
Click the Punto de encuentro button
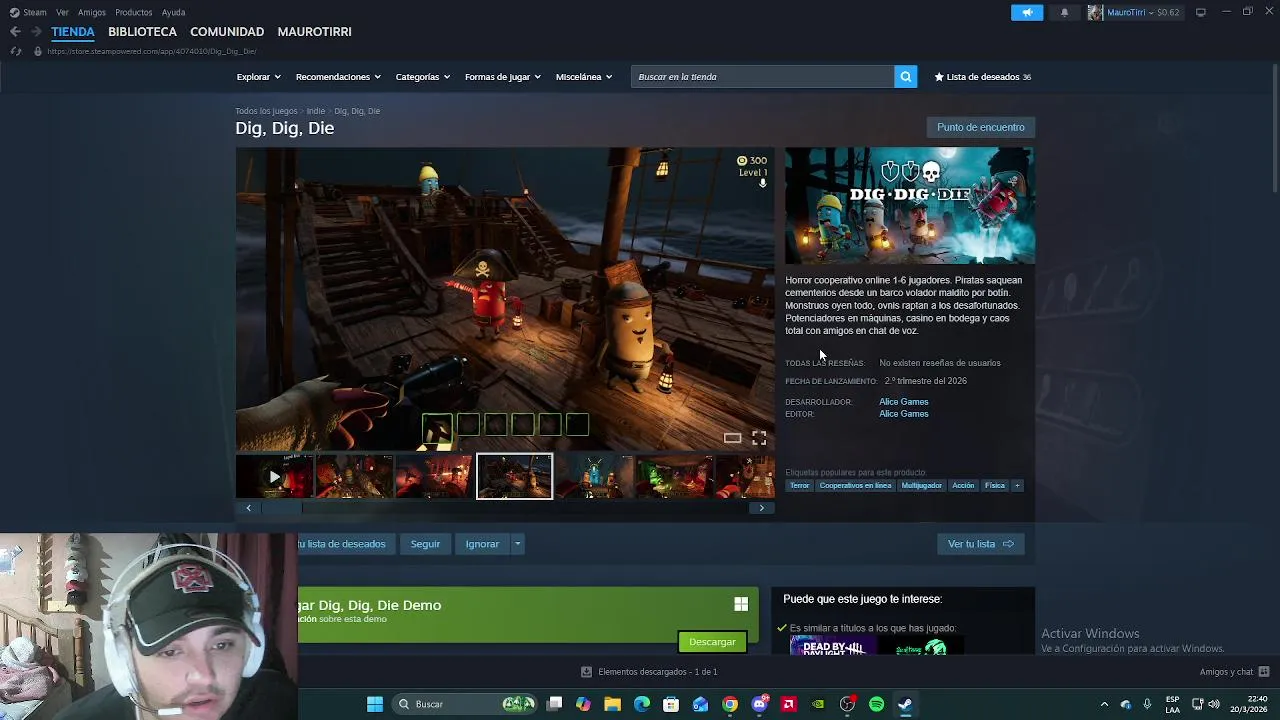pyautogui.click(x=981, y=127)
